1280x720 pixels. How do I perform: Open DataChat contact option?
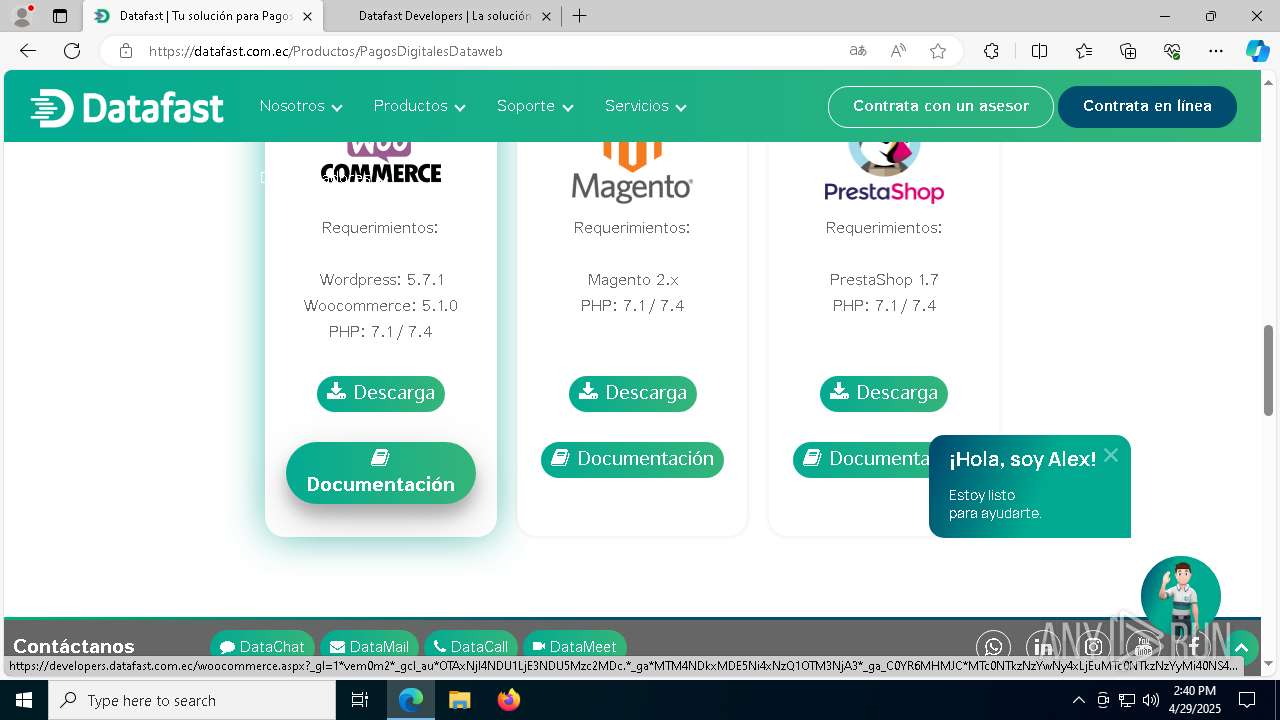point(263,646)
